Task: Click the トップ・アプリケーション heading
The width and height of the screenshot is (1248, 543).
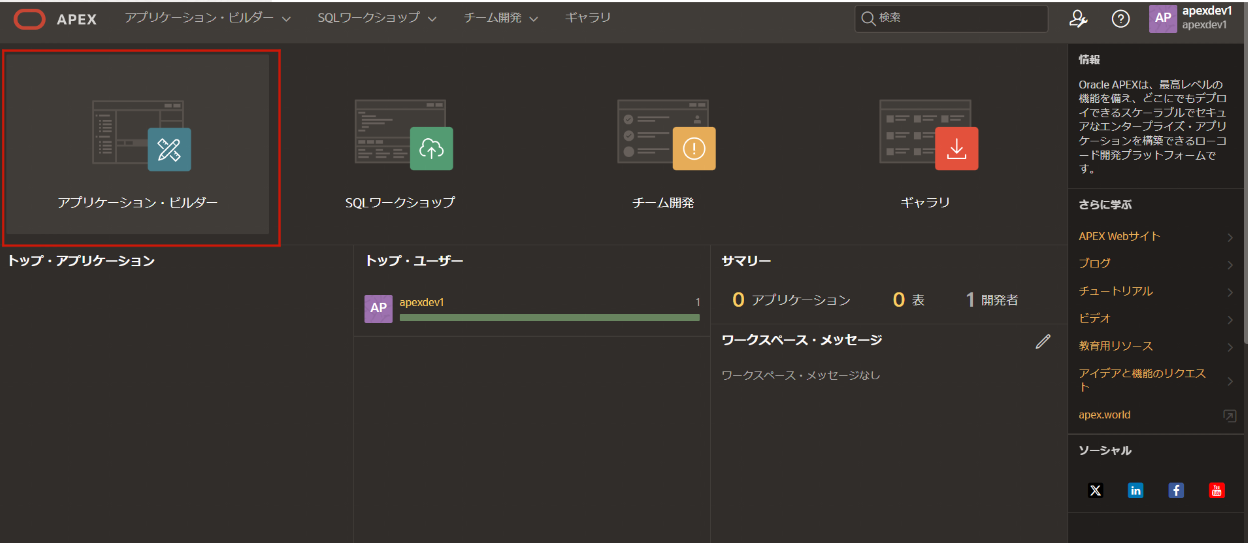Action: click(x=81, y=261)
